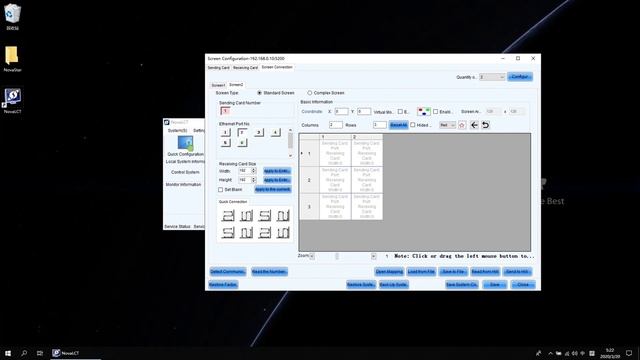The width and height of the screenshot is (640, 360).
Task: Open taskbar search icon
Action: 24,353
